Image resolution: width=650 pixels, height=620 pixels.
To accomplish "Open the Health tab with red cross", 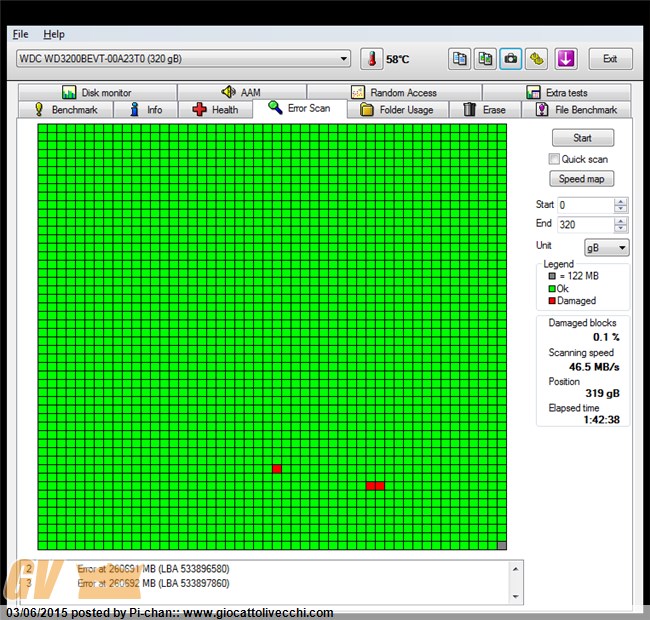I will pyautogui.click(x=215, y=110).
